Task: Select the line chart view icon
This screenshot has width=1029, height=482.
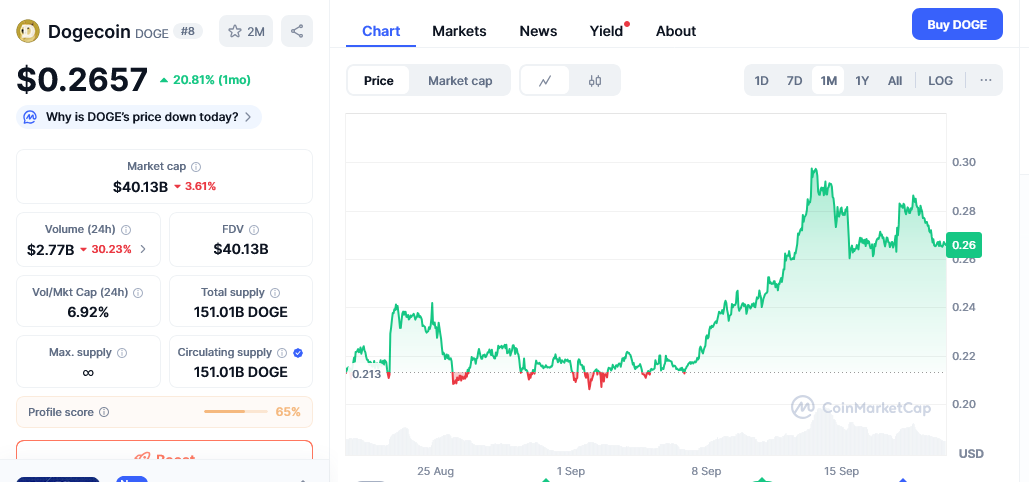Action: 545,81
